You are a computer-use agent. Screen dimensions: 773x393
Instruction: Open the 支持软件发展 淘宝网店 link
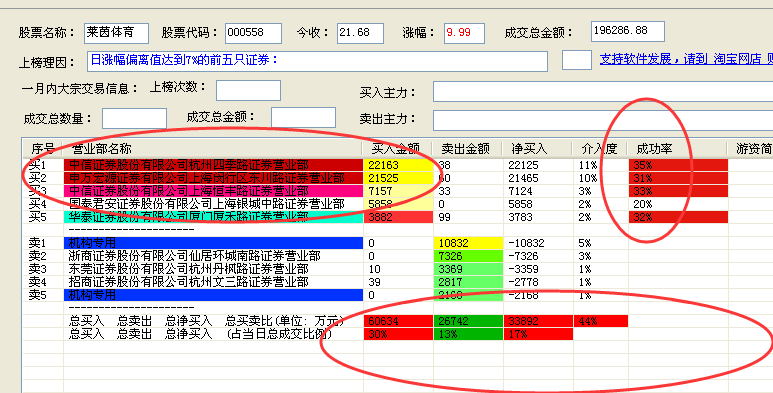coord(686,60)
